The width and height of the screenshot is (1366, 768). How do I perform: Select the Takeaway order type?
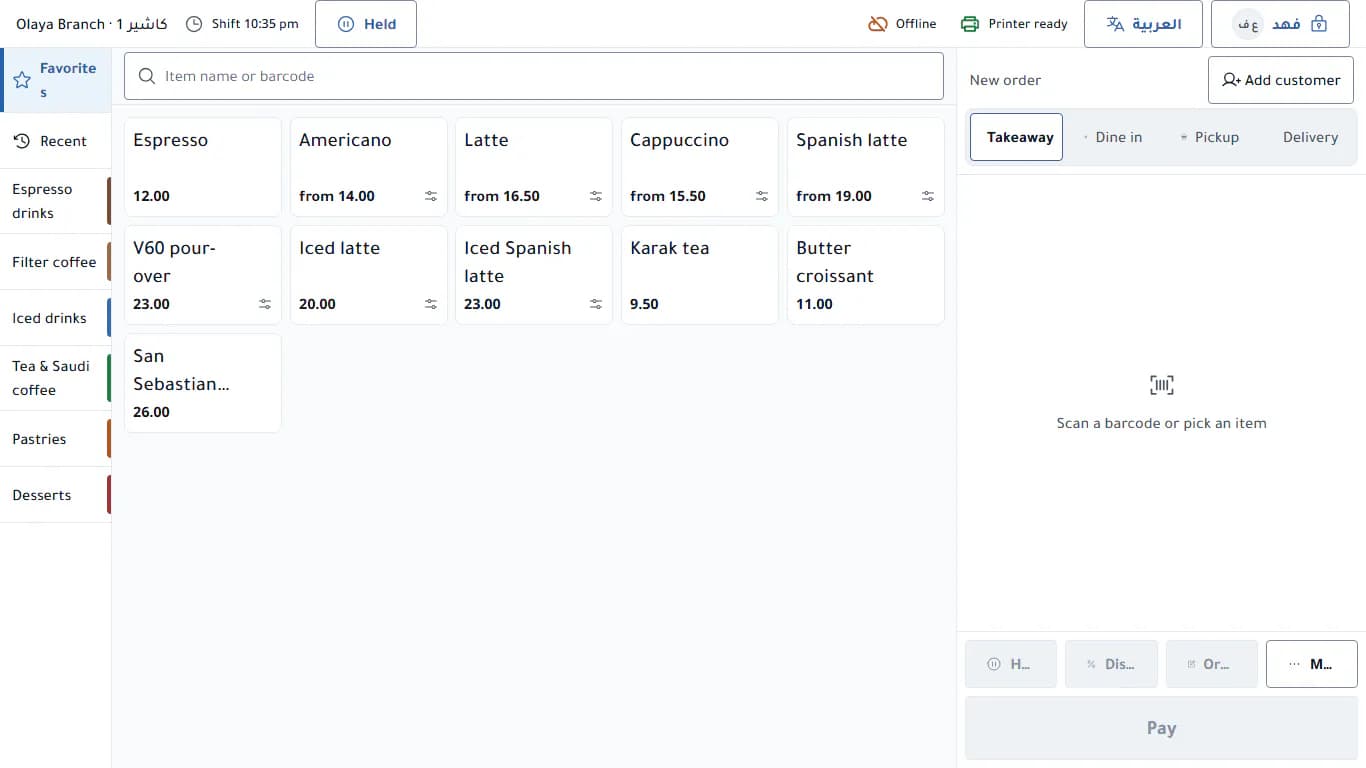[1016, 137]
